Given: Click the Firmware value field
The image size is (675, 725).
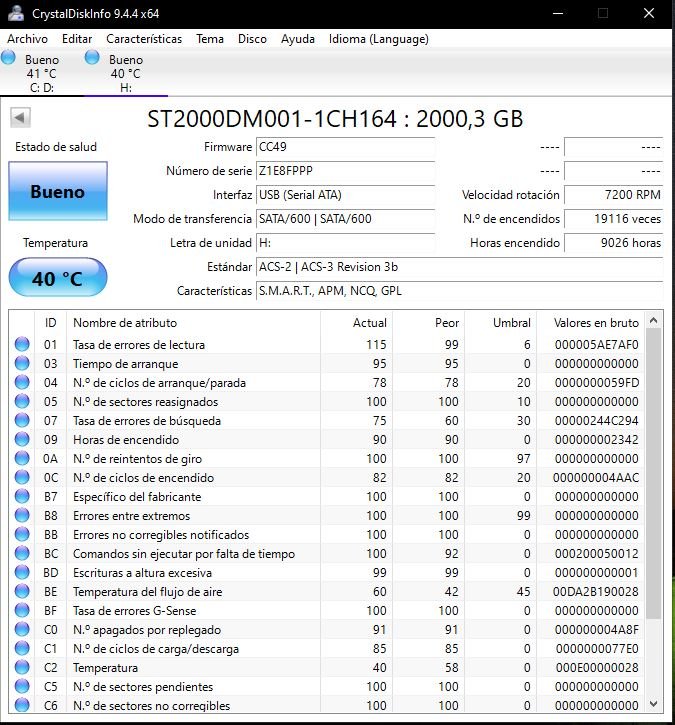Looking at the screenshot, I should pos(345,147).
